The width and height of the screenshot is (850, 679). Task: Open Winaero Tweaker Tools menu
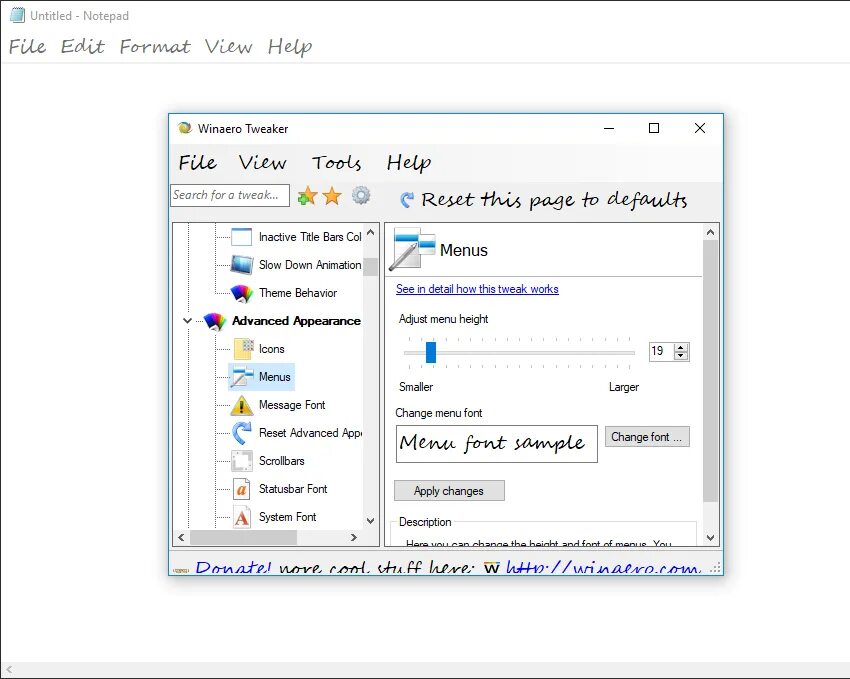[x=336, y=162]
